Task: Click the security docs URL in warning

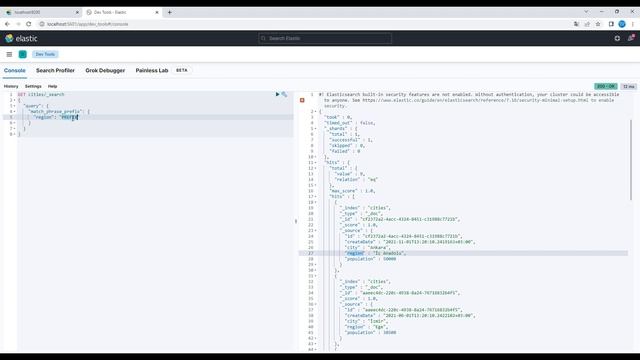Action: 476,100
